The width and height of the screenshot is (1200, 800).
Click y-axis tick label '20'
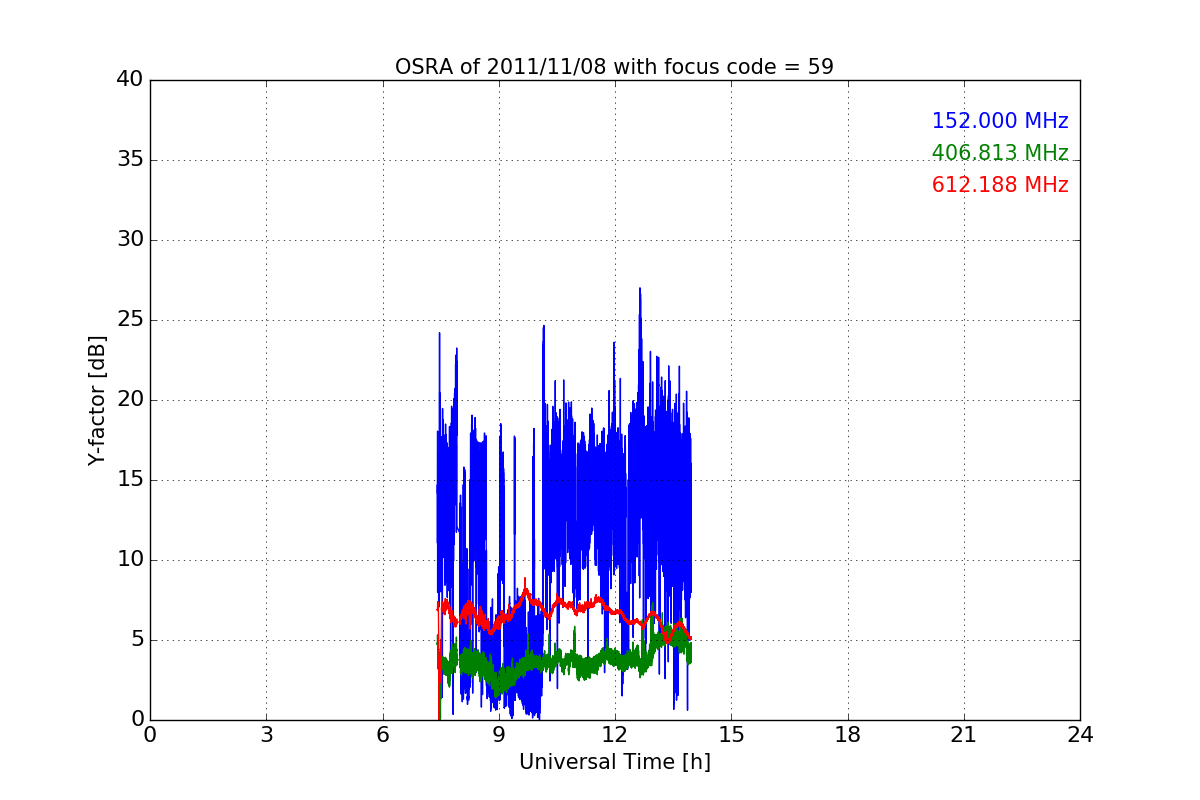[130, 400]
